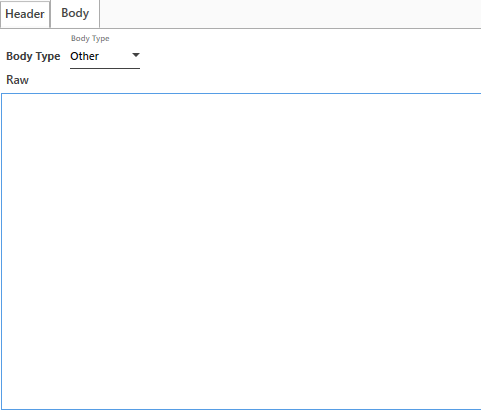The height and width of the screenshot is (412, 481).
Task: Click the empty tab strip beside Body
Action: point(290,14)
